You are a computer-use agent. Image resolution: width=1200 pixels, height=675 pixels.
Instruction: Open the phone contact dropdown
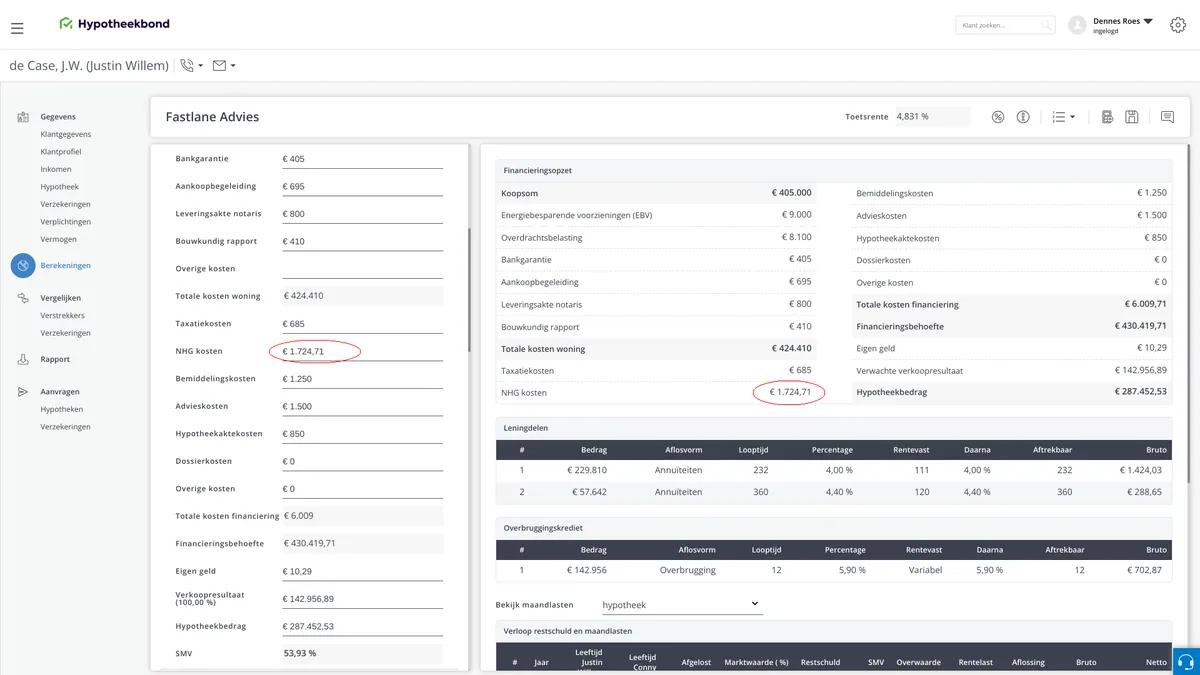[x=191, y=66]
